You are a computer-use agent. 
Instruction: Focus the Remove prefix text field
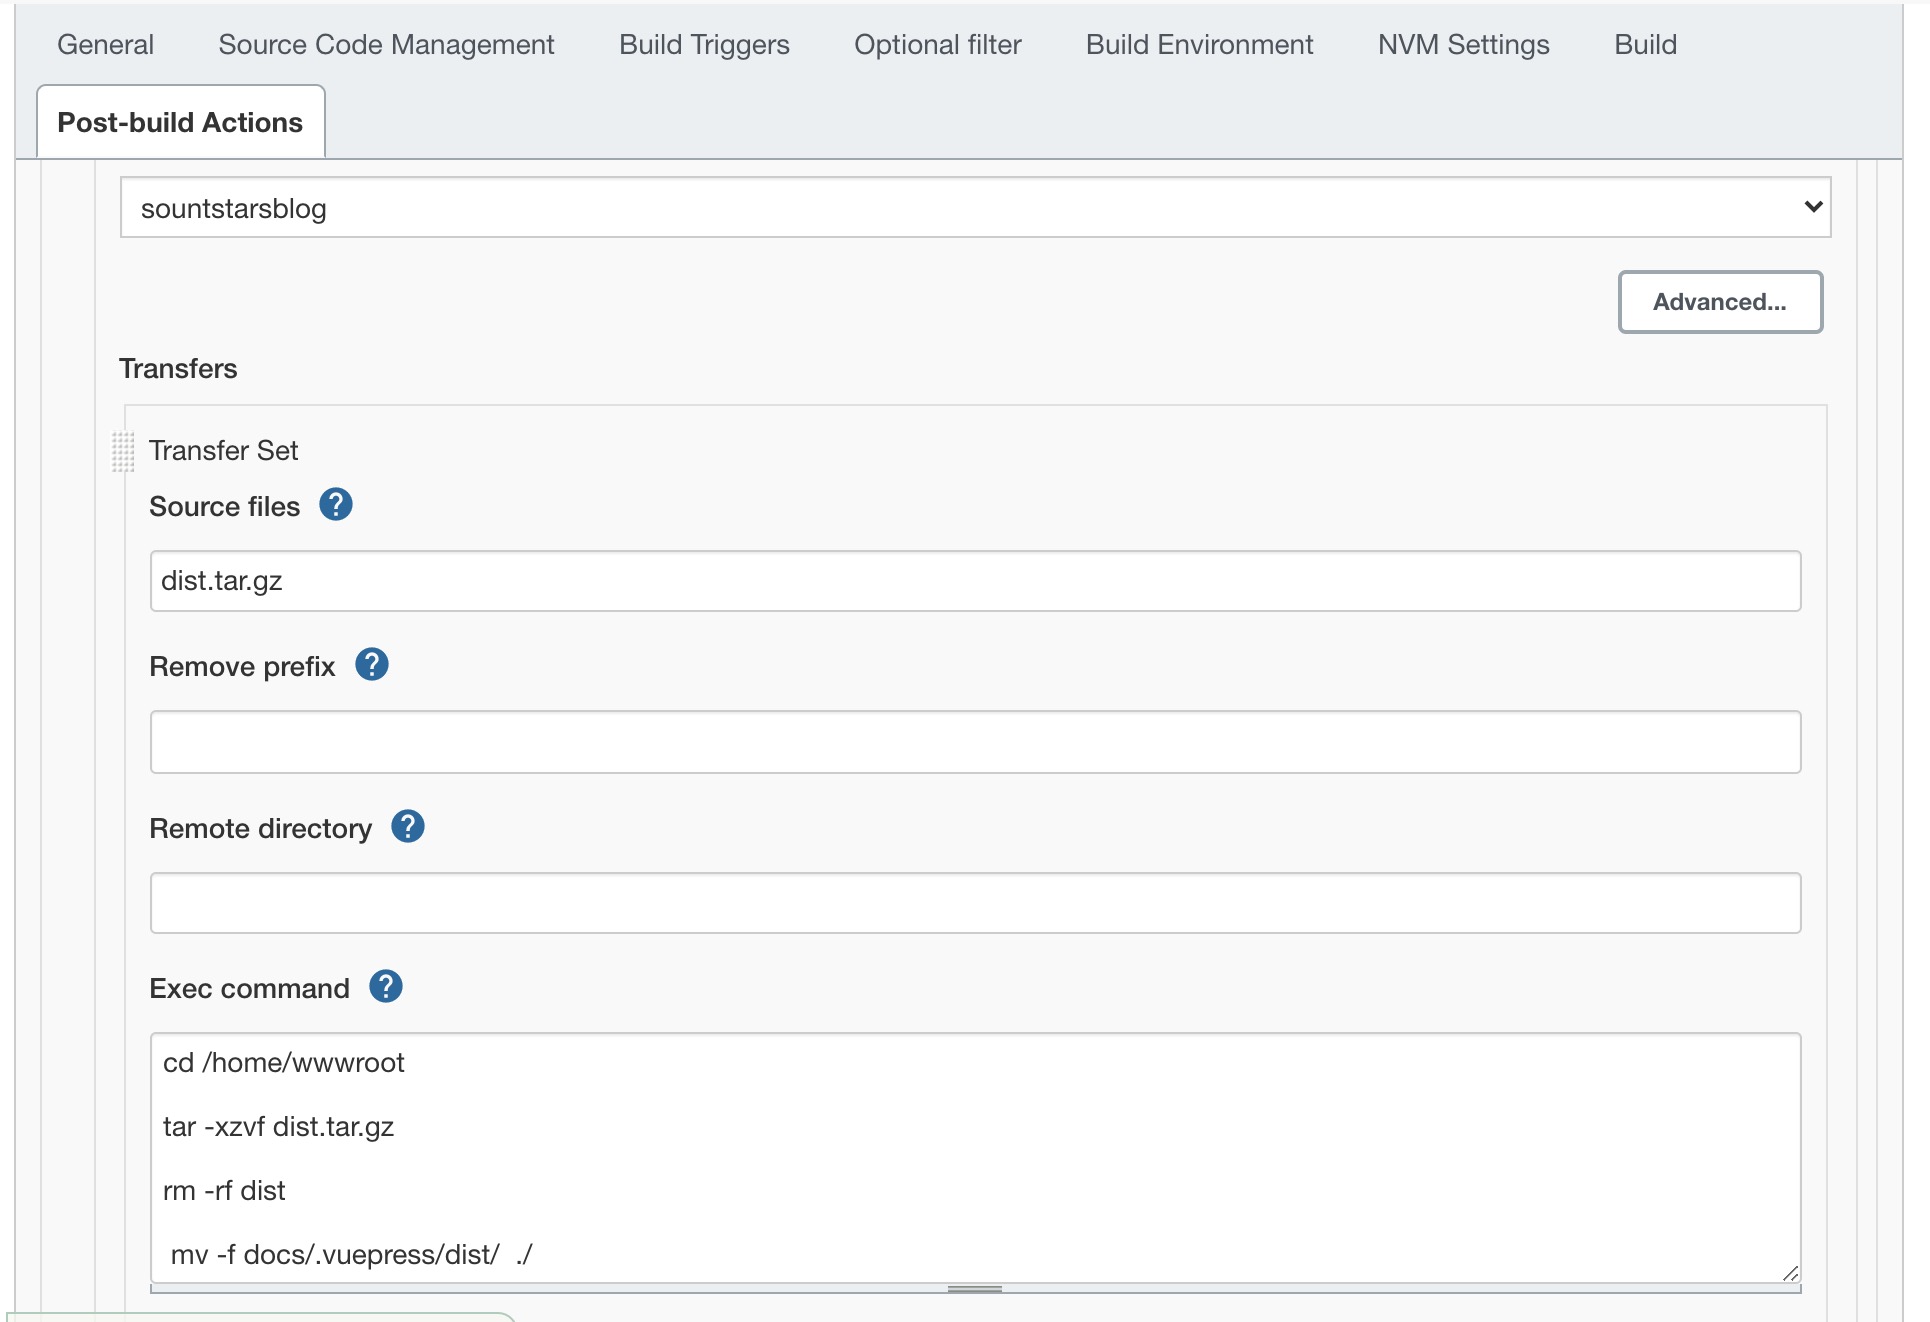(975, 742)
